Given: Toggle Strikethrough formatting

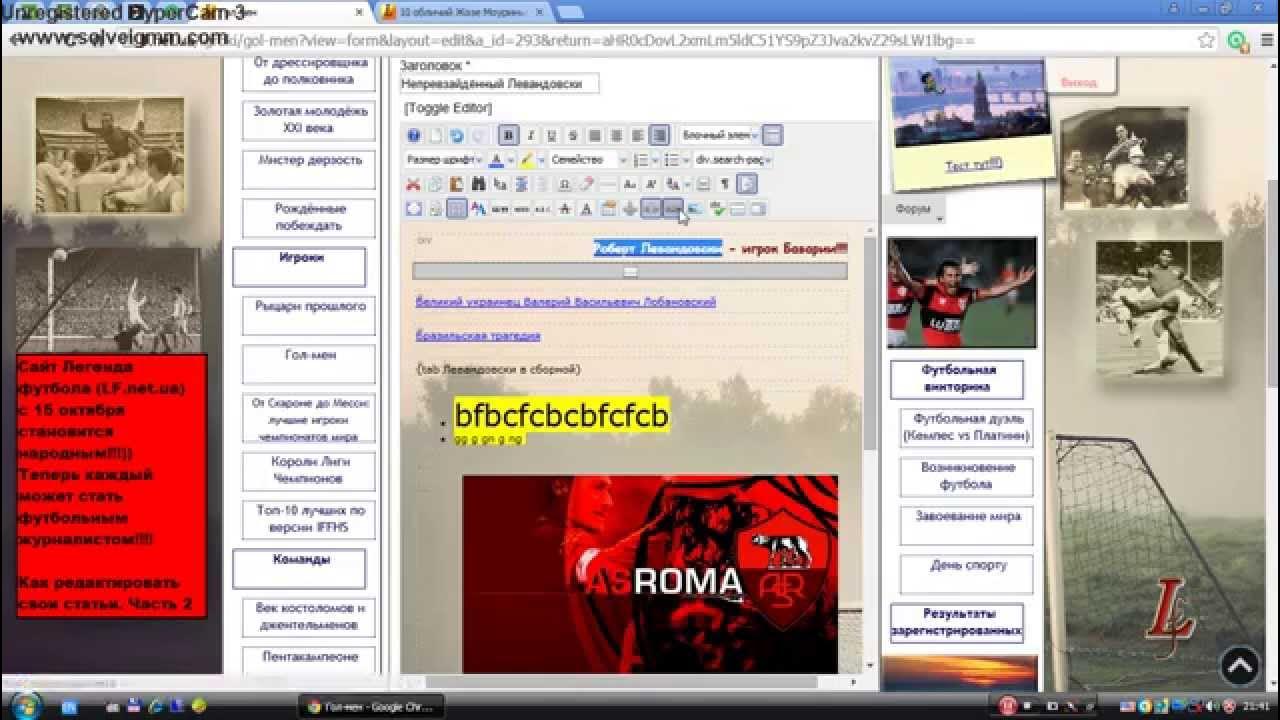Looking at the screenshot, I should [x=572, y=135].
